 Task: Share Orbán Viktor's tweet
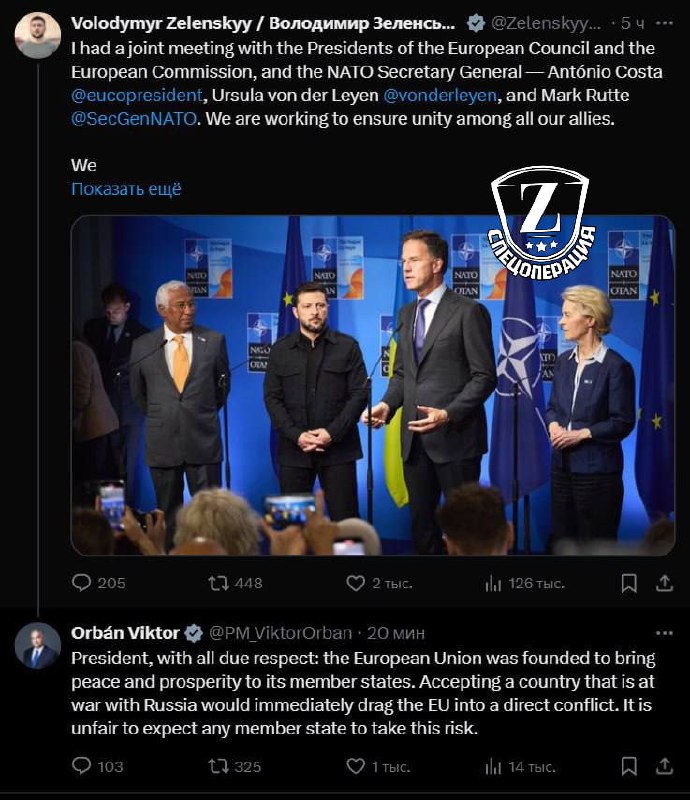pos(664,766)
